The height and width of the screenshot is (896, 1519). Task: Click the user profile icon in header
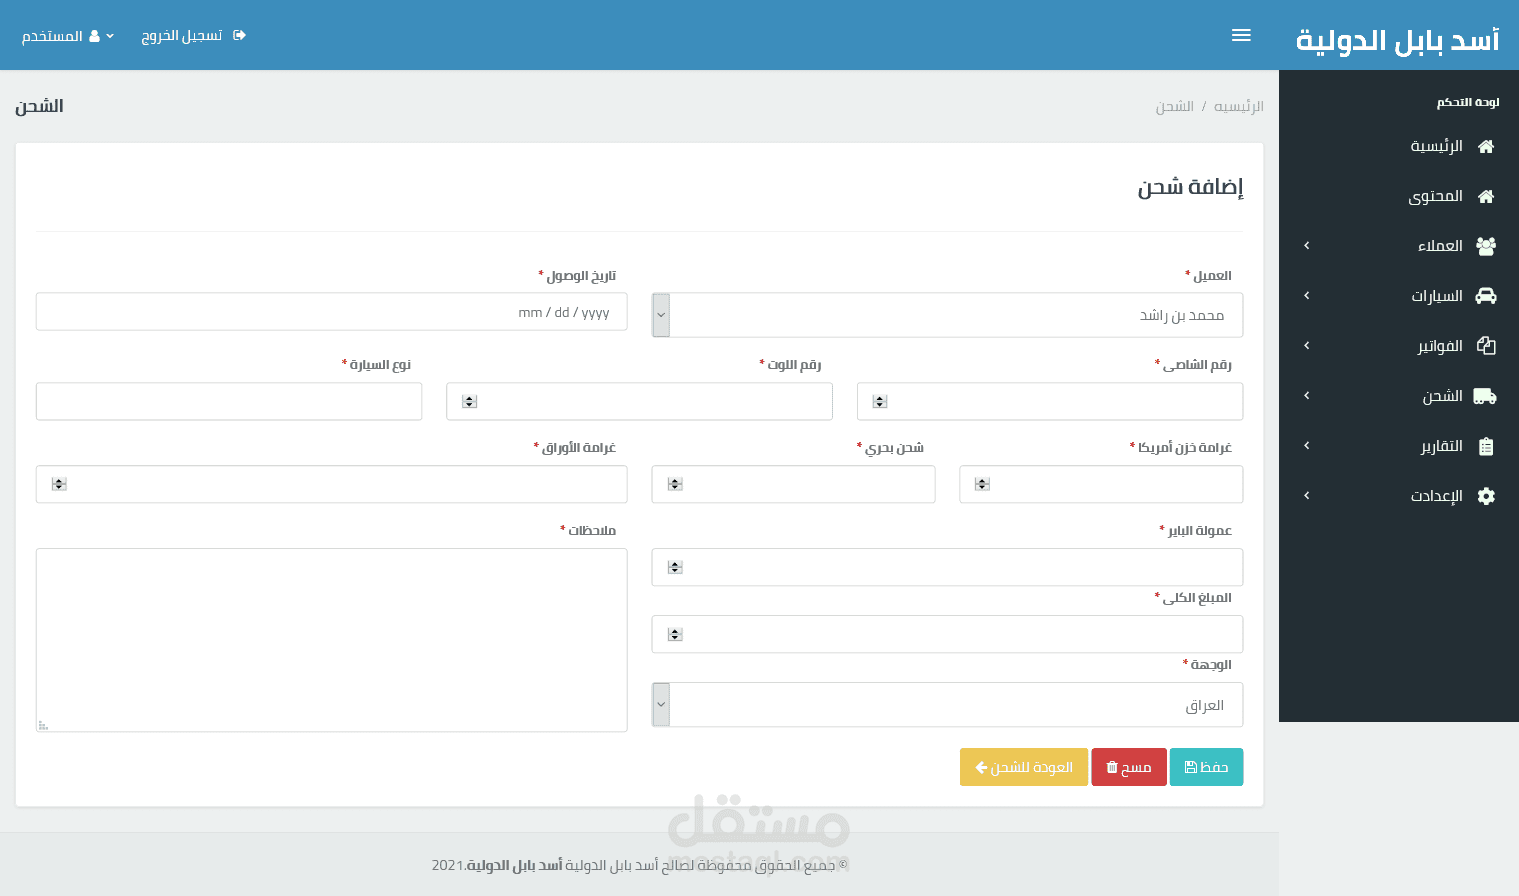[x=94, y=36]
